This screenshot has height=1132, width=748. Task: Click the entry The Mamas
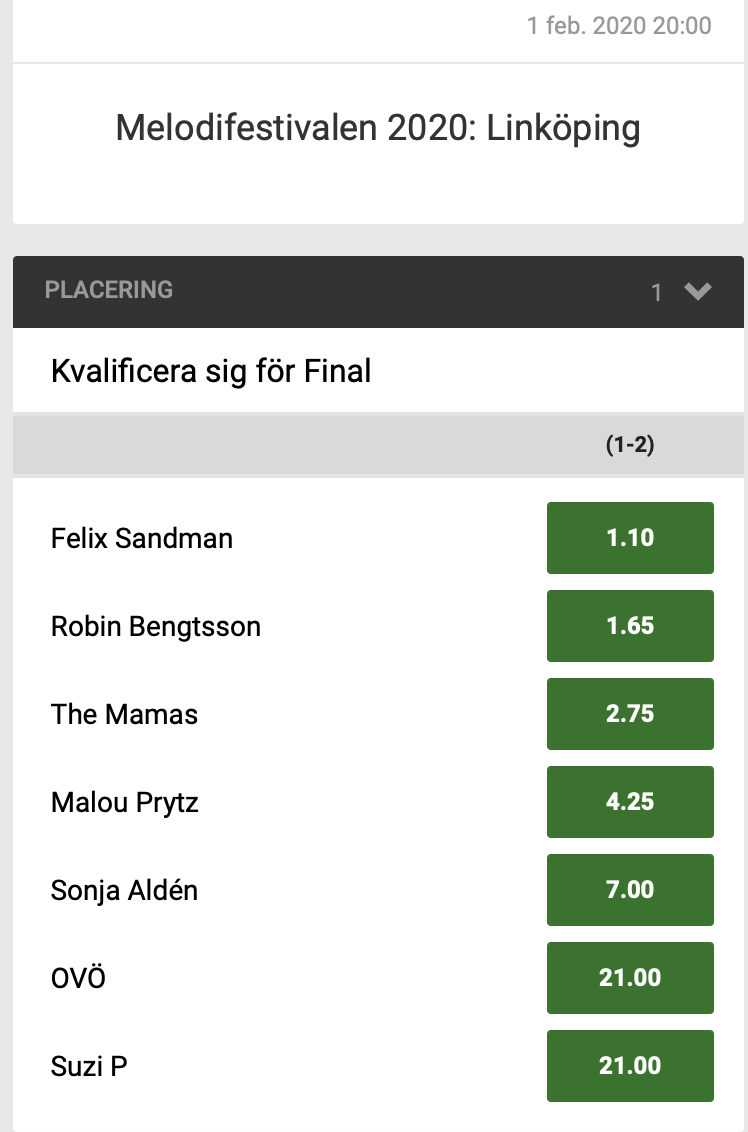point(124,713)
